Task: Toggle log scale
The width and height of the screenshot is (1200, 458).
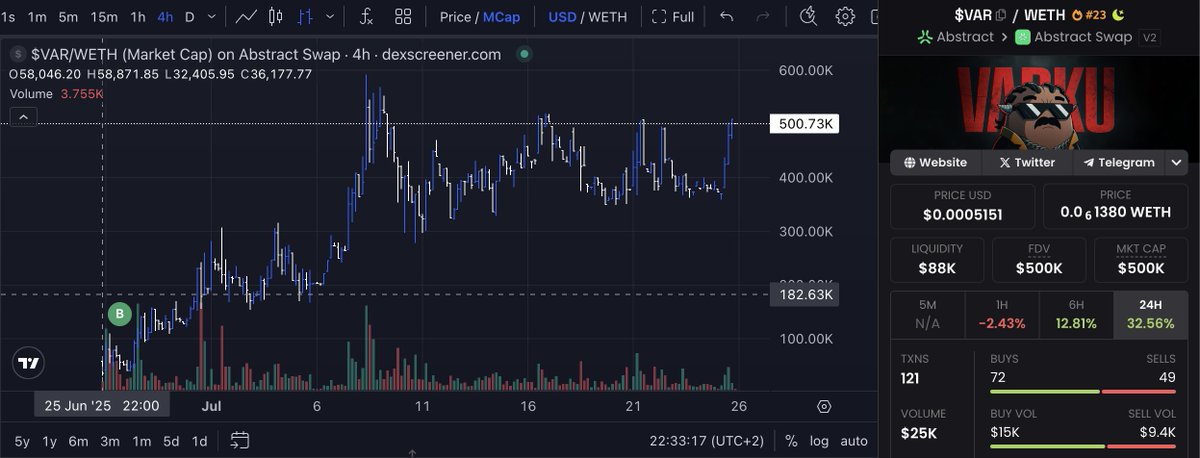Action: tap(819, 440)
